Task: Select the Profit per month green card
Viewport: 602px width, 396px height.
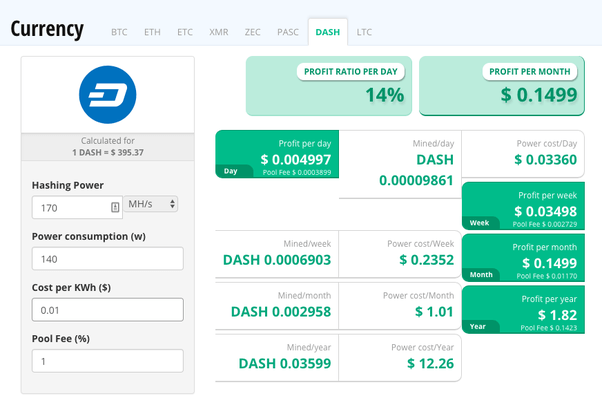Action: tap(523, 258)
